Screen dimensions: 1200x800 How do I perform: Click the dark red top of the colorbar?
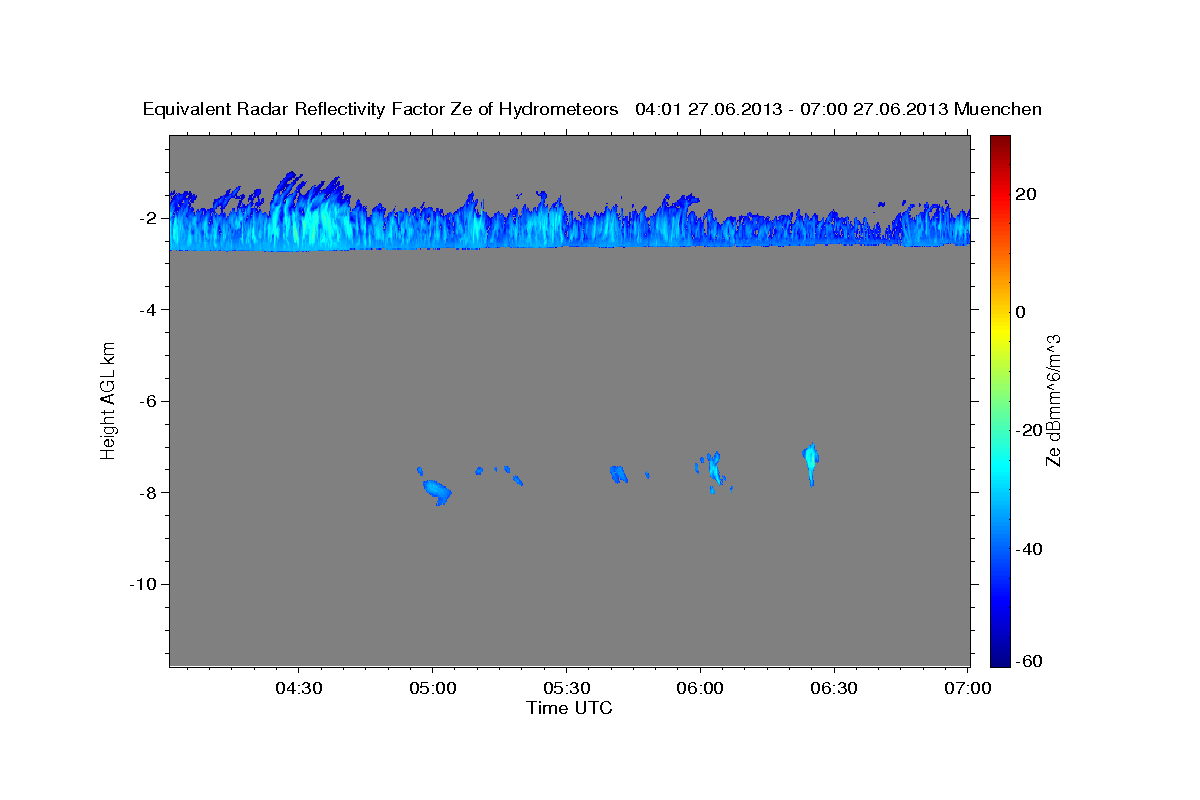click(x=1000, y=142)
